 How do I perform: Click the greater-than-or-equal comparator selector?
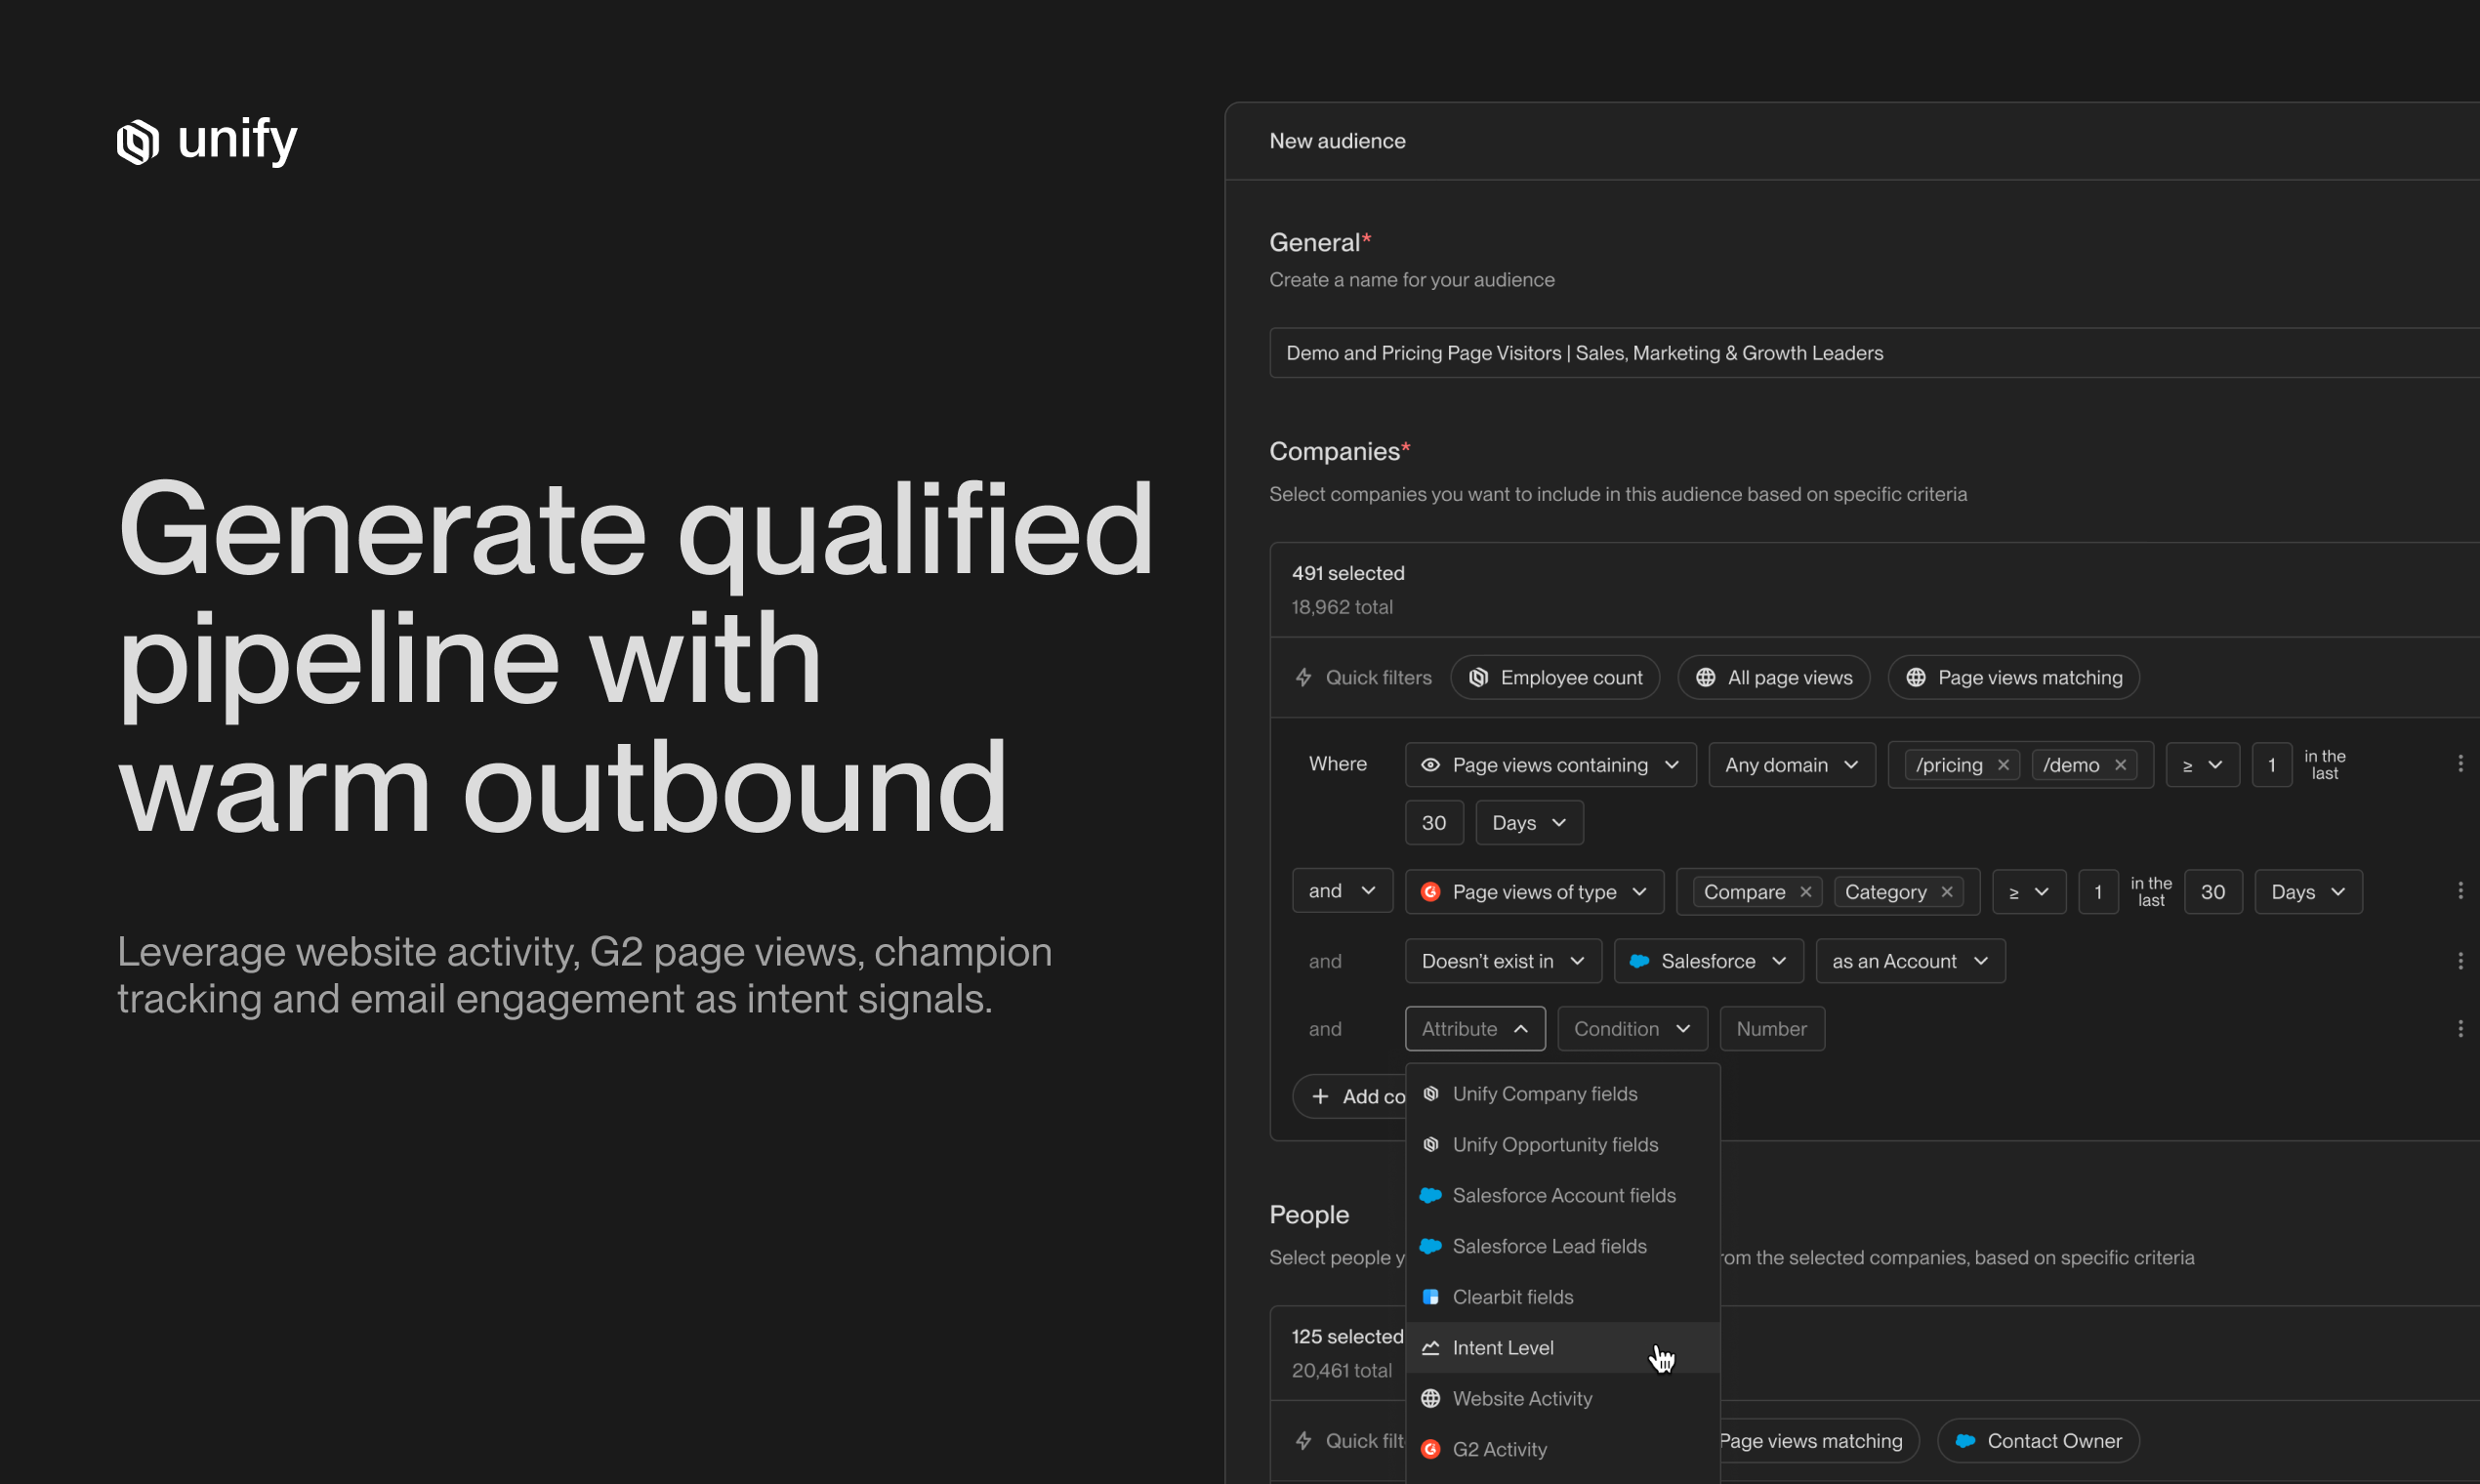(2202, 764)
